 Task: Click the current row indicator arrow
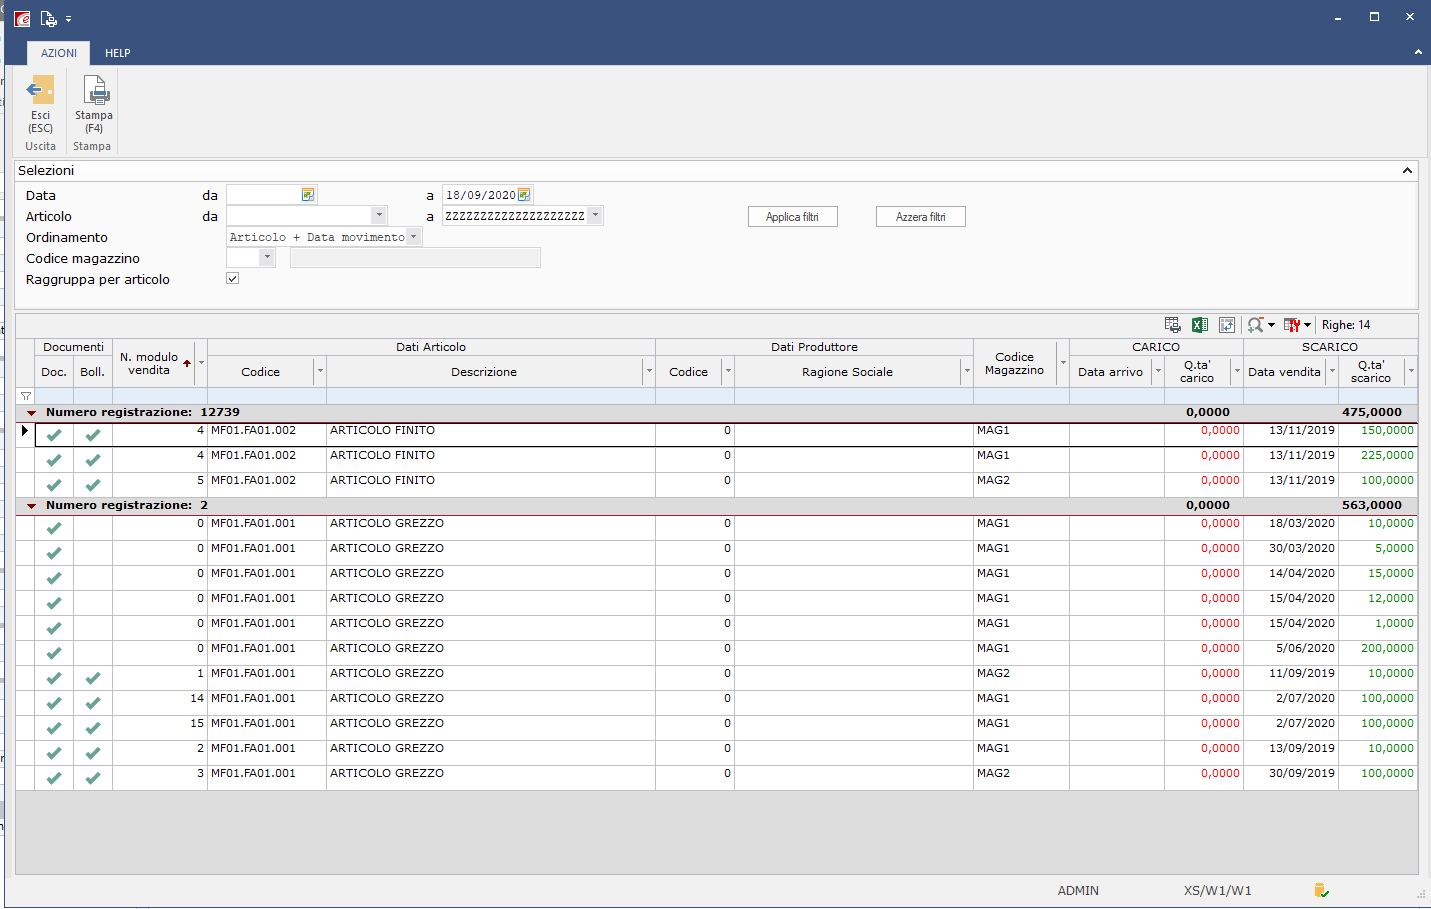point(25,431)
